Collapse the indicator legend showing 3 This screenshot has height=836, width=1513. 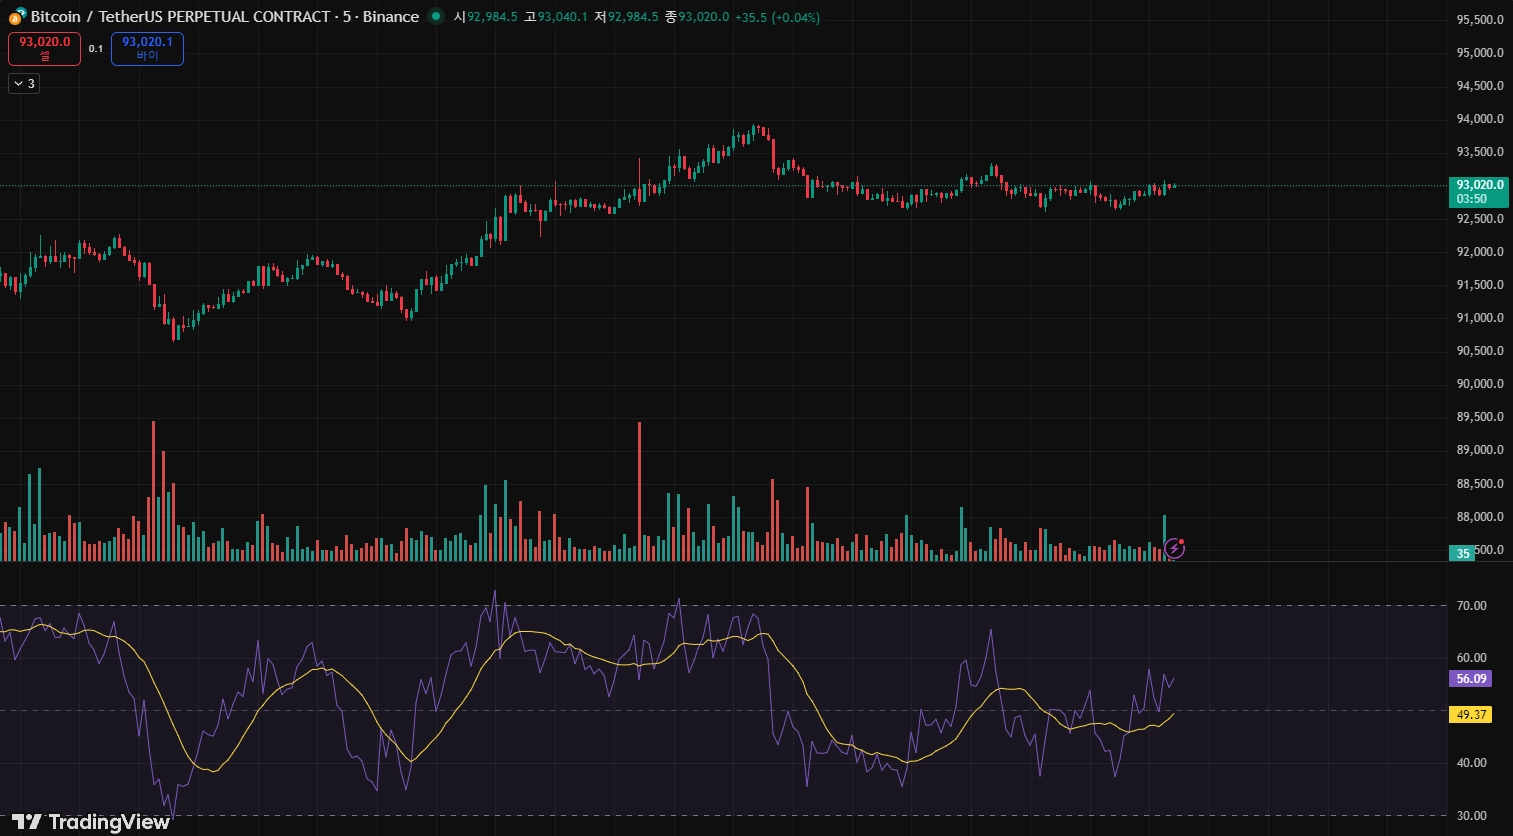(x=24, y=84)
